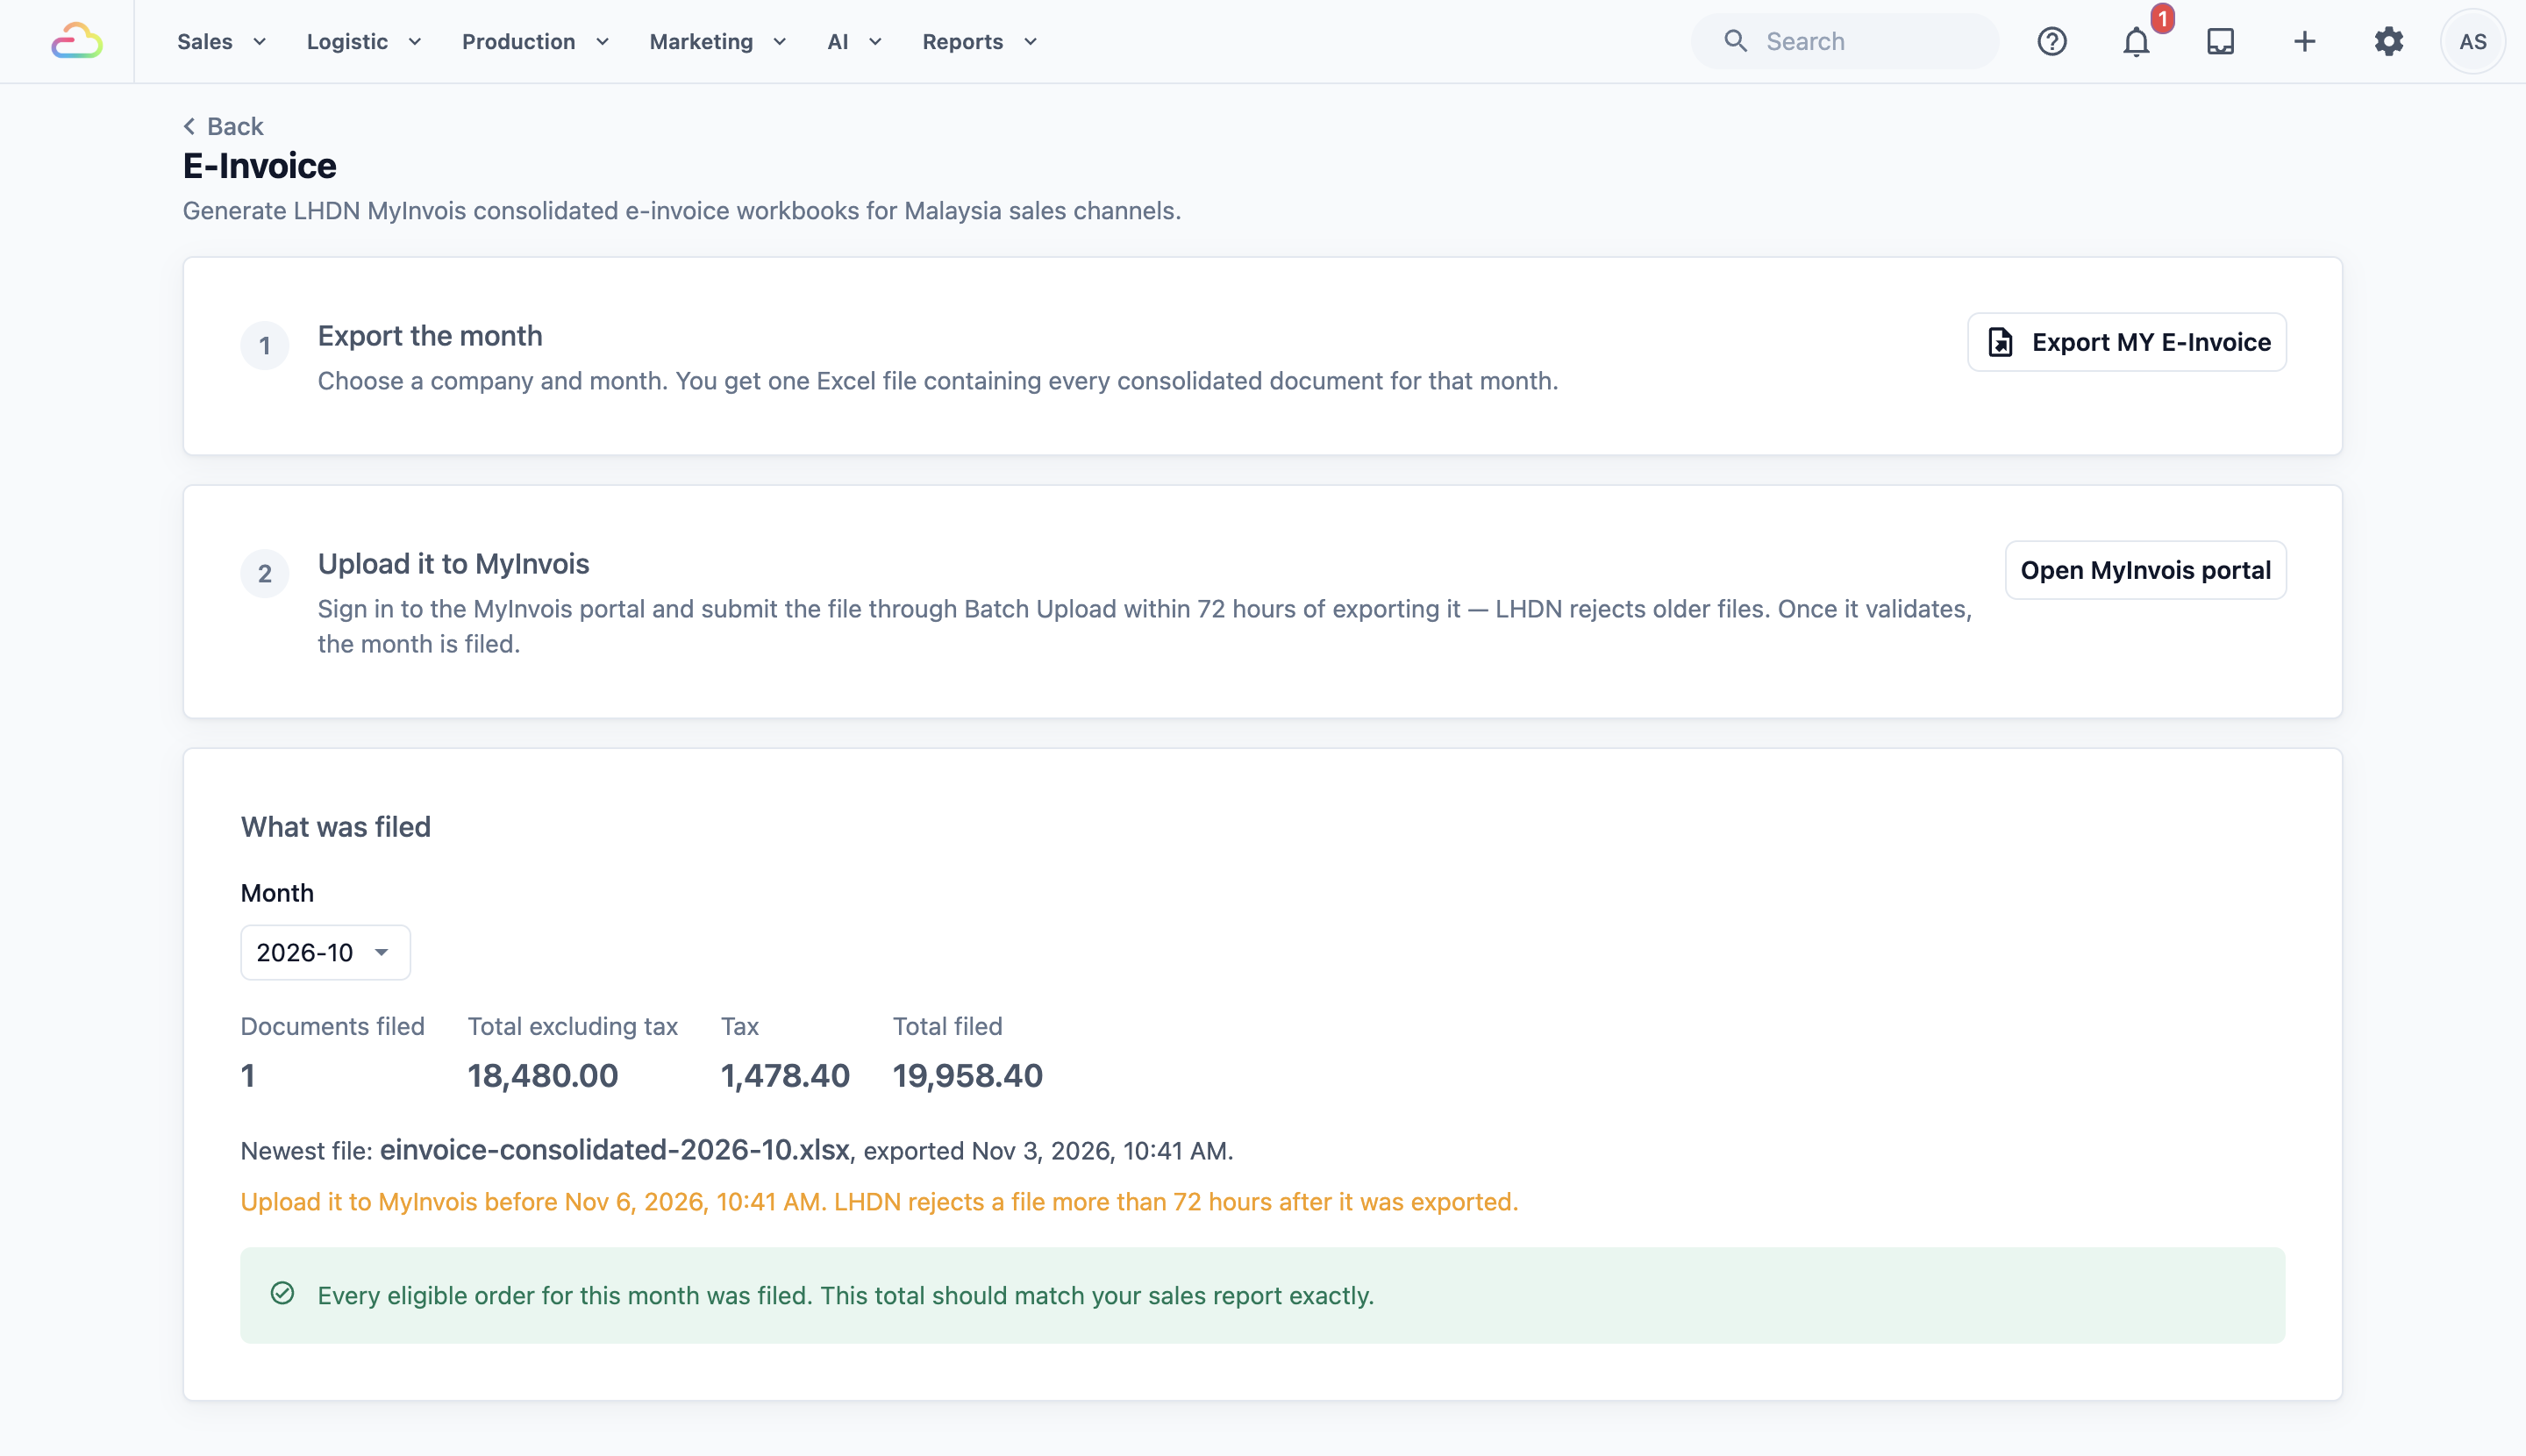Click the plus create icon
Image resolution: width=2526 pixels, height=1456 pixels.
click(x=2305, y=41)
